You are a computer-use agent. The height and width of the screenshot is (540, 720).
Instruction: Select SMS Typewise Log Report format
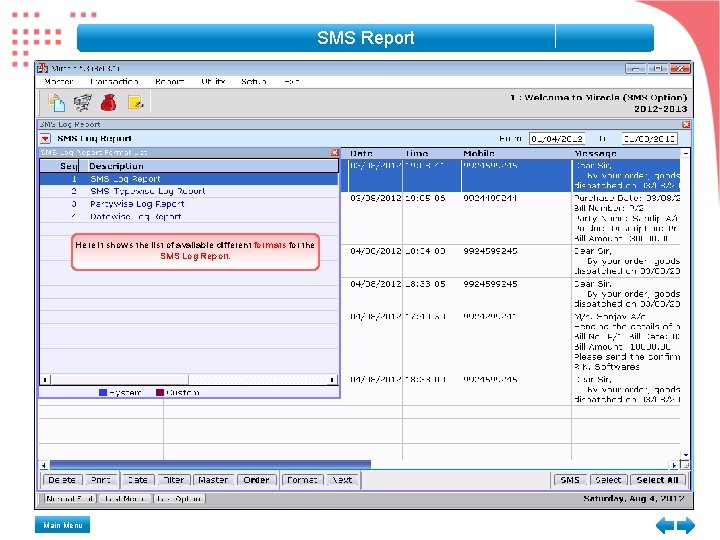189,191
